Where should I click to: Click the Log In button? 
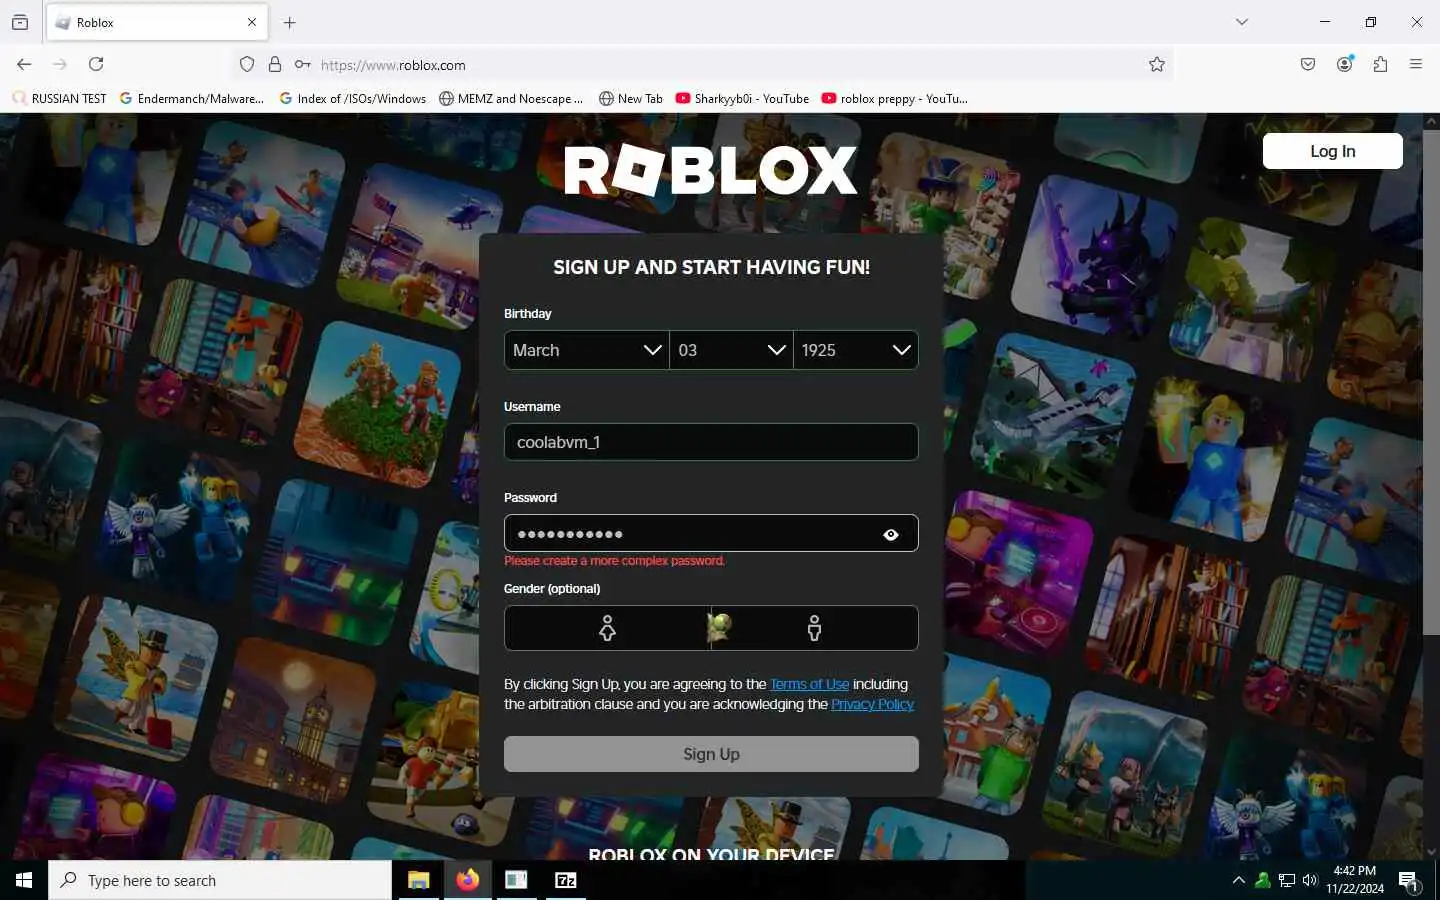(x=1332, y=151)
